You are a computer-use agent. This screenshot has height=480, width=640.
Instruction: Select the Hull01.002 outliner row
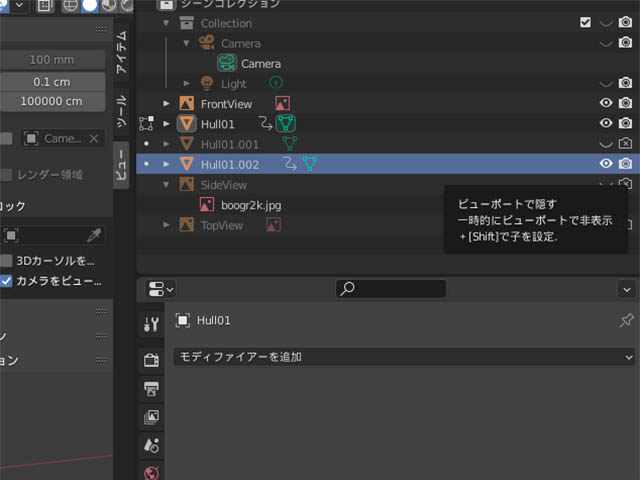point(387,164)
